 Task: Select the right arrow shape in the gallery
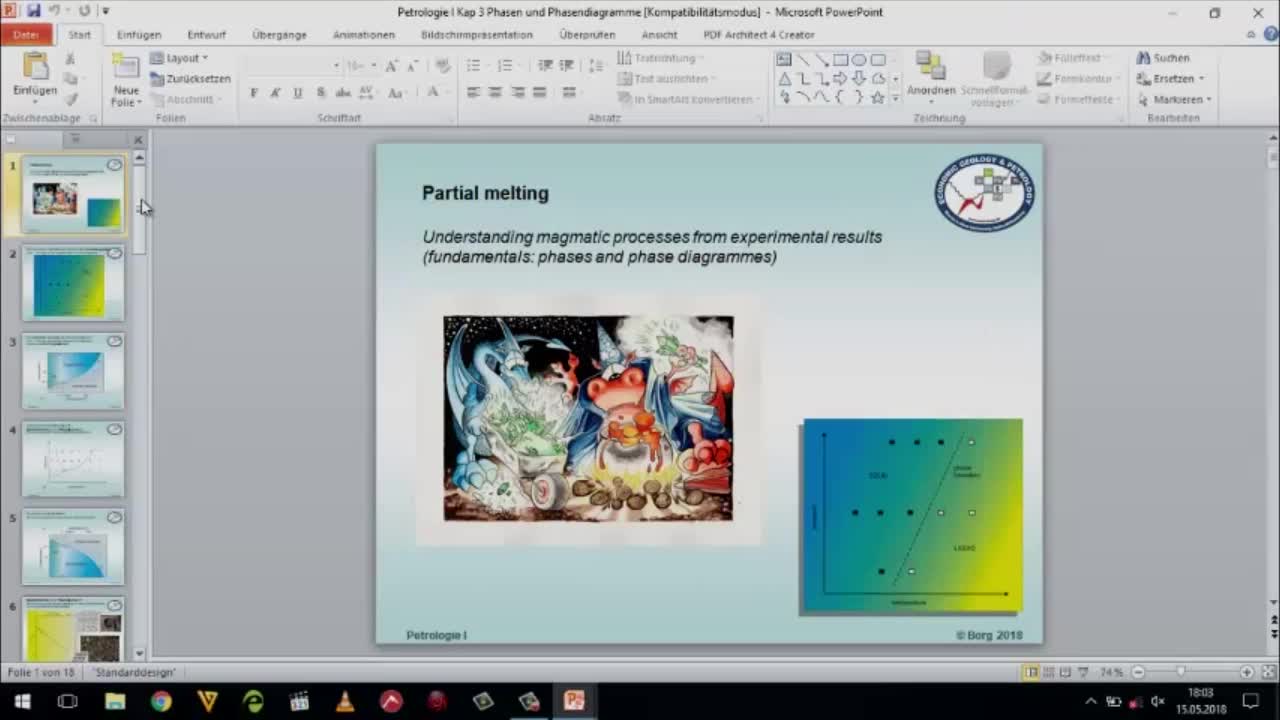click(x=840, y=78)
